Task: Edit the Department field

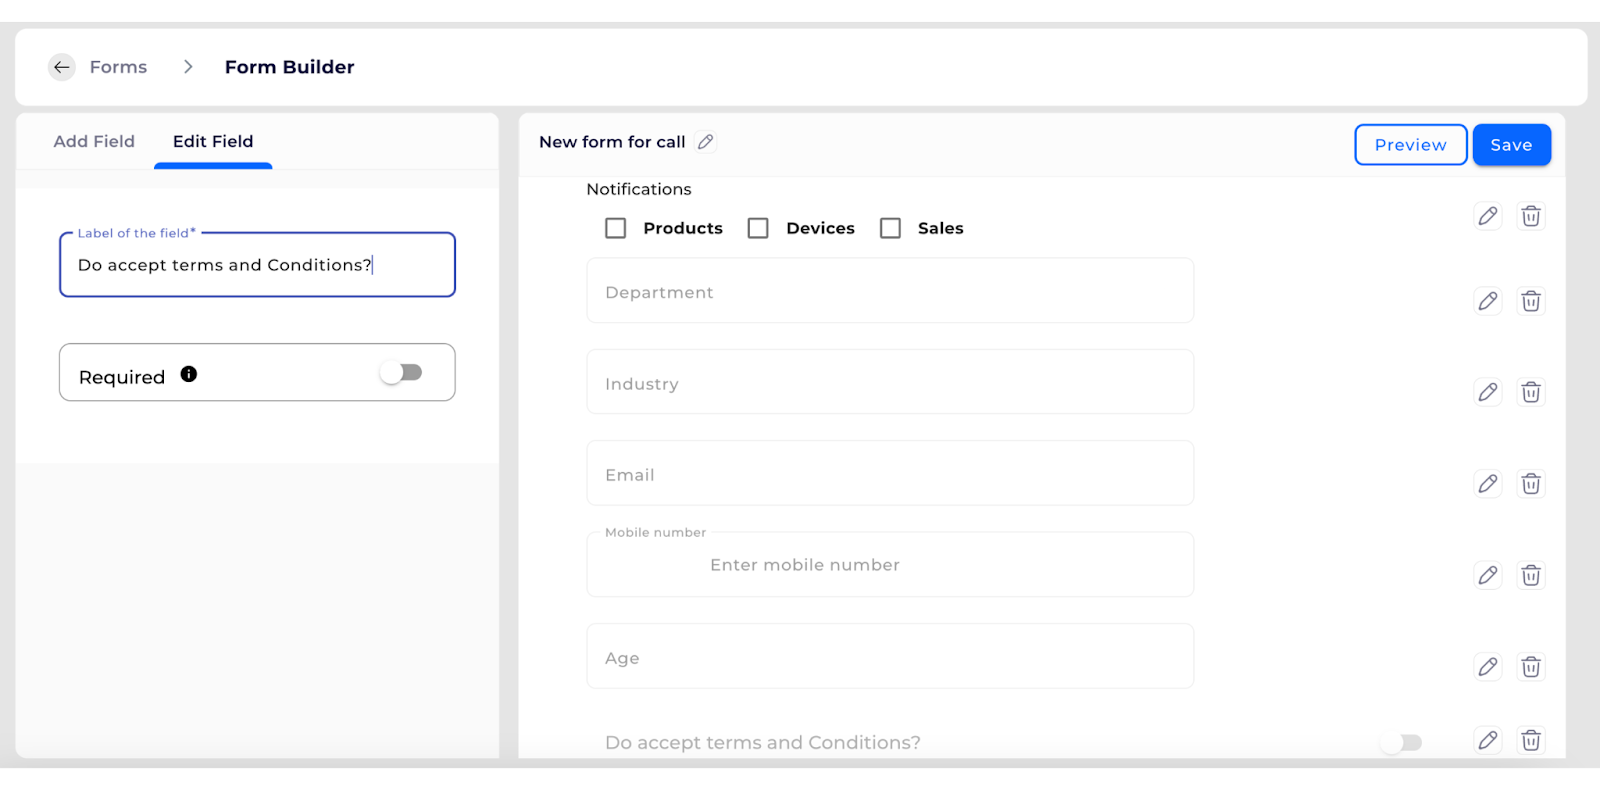Action: (x=1488, y=301)
